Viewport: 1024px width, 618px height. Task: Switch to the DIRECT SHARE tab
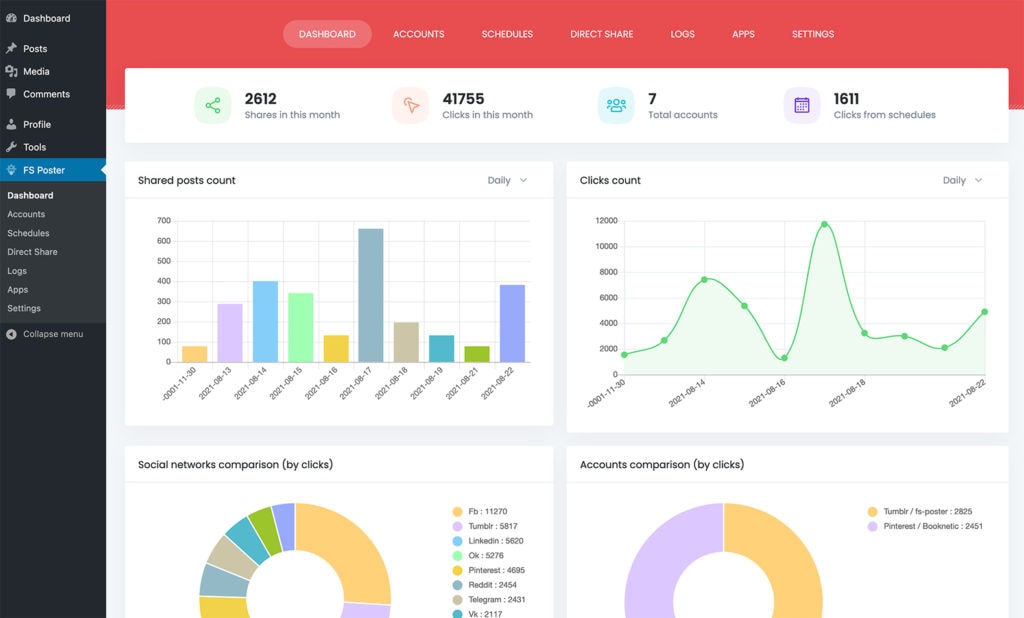point(601,34)
